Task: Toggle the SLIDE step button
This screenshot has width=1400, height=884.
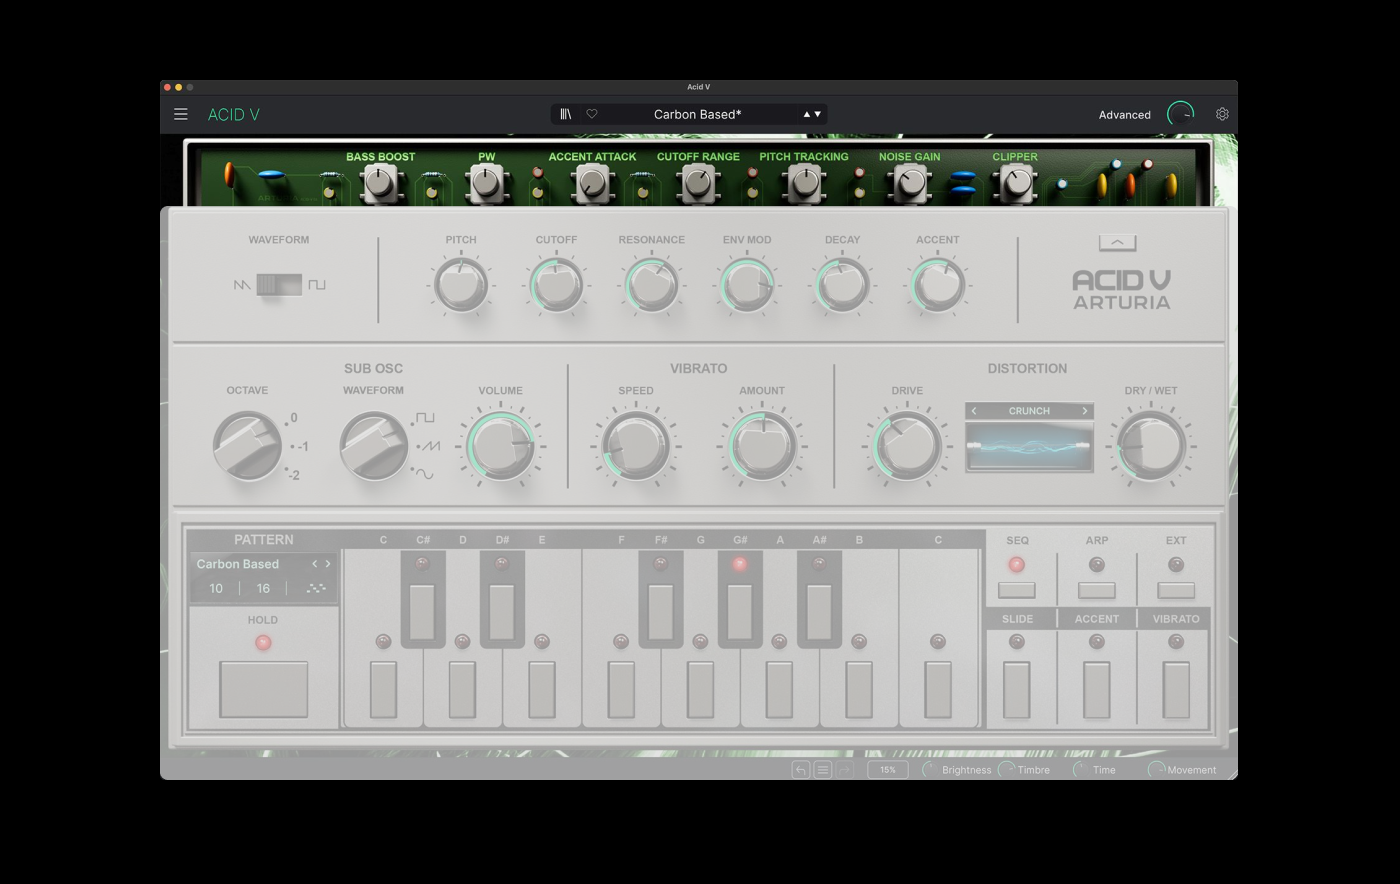Action: click(1017, 690)
